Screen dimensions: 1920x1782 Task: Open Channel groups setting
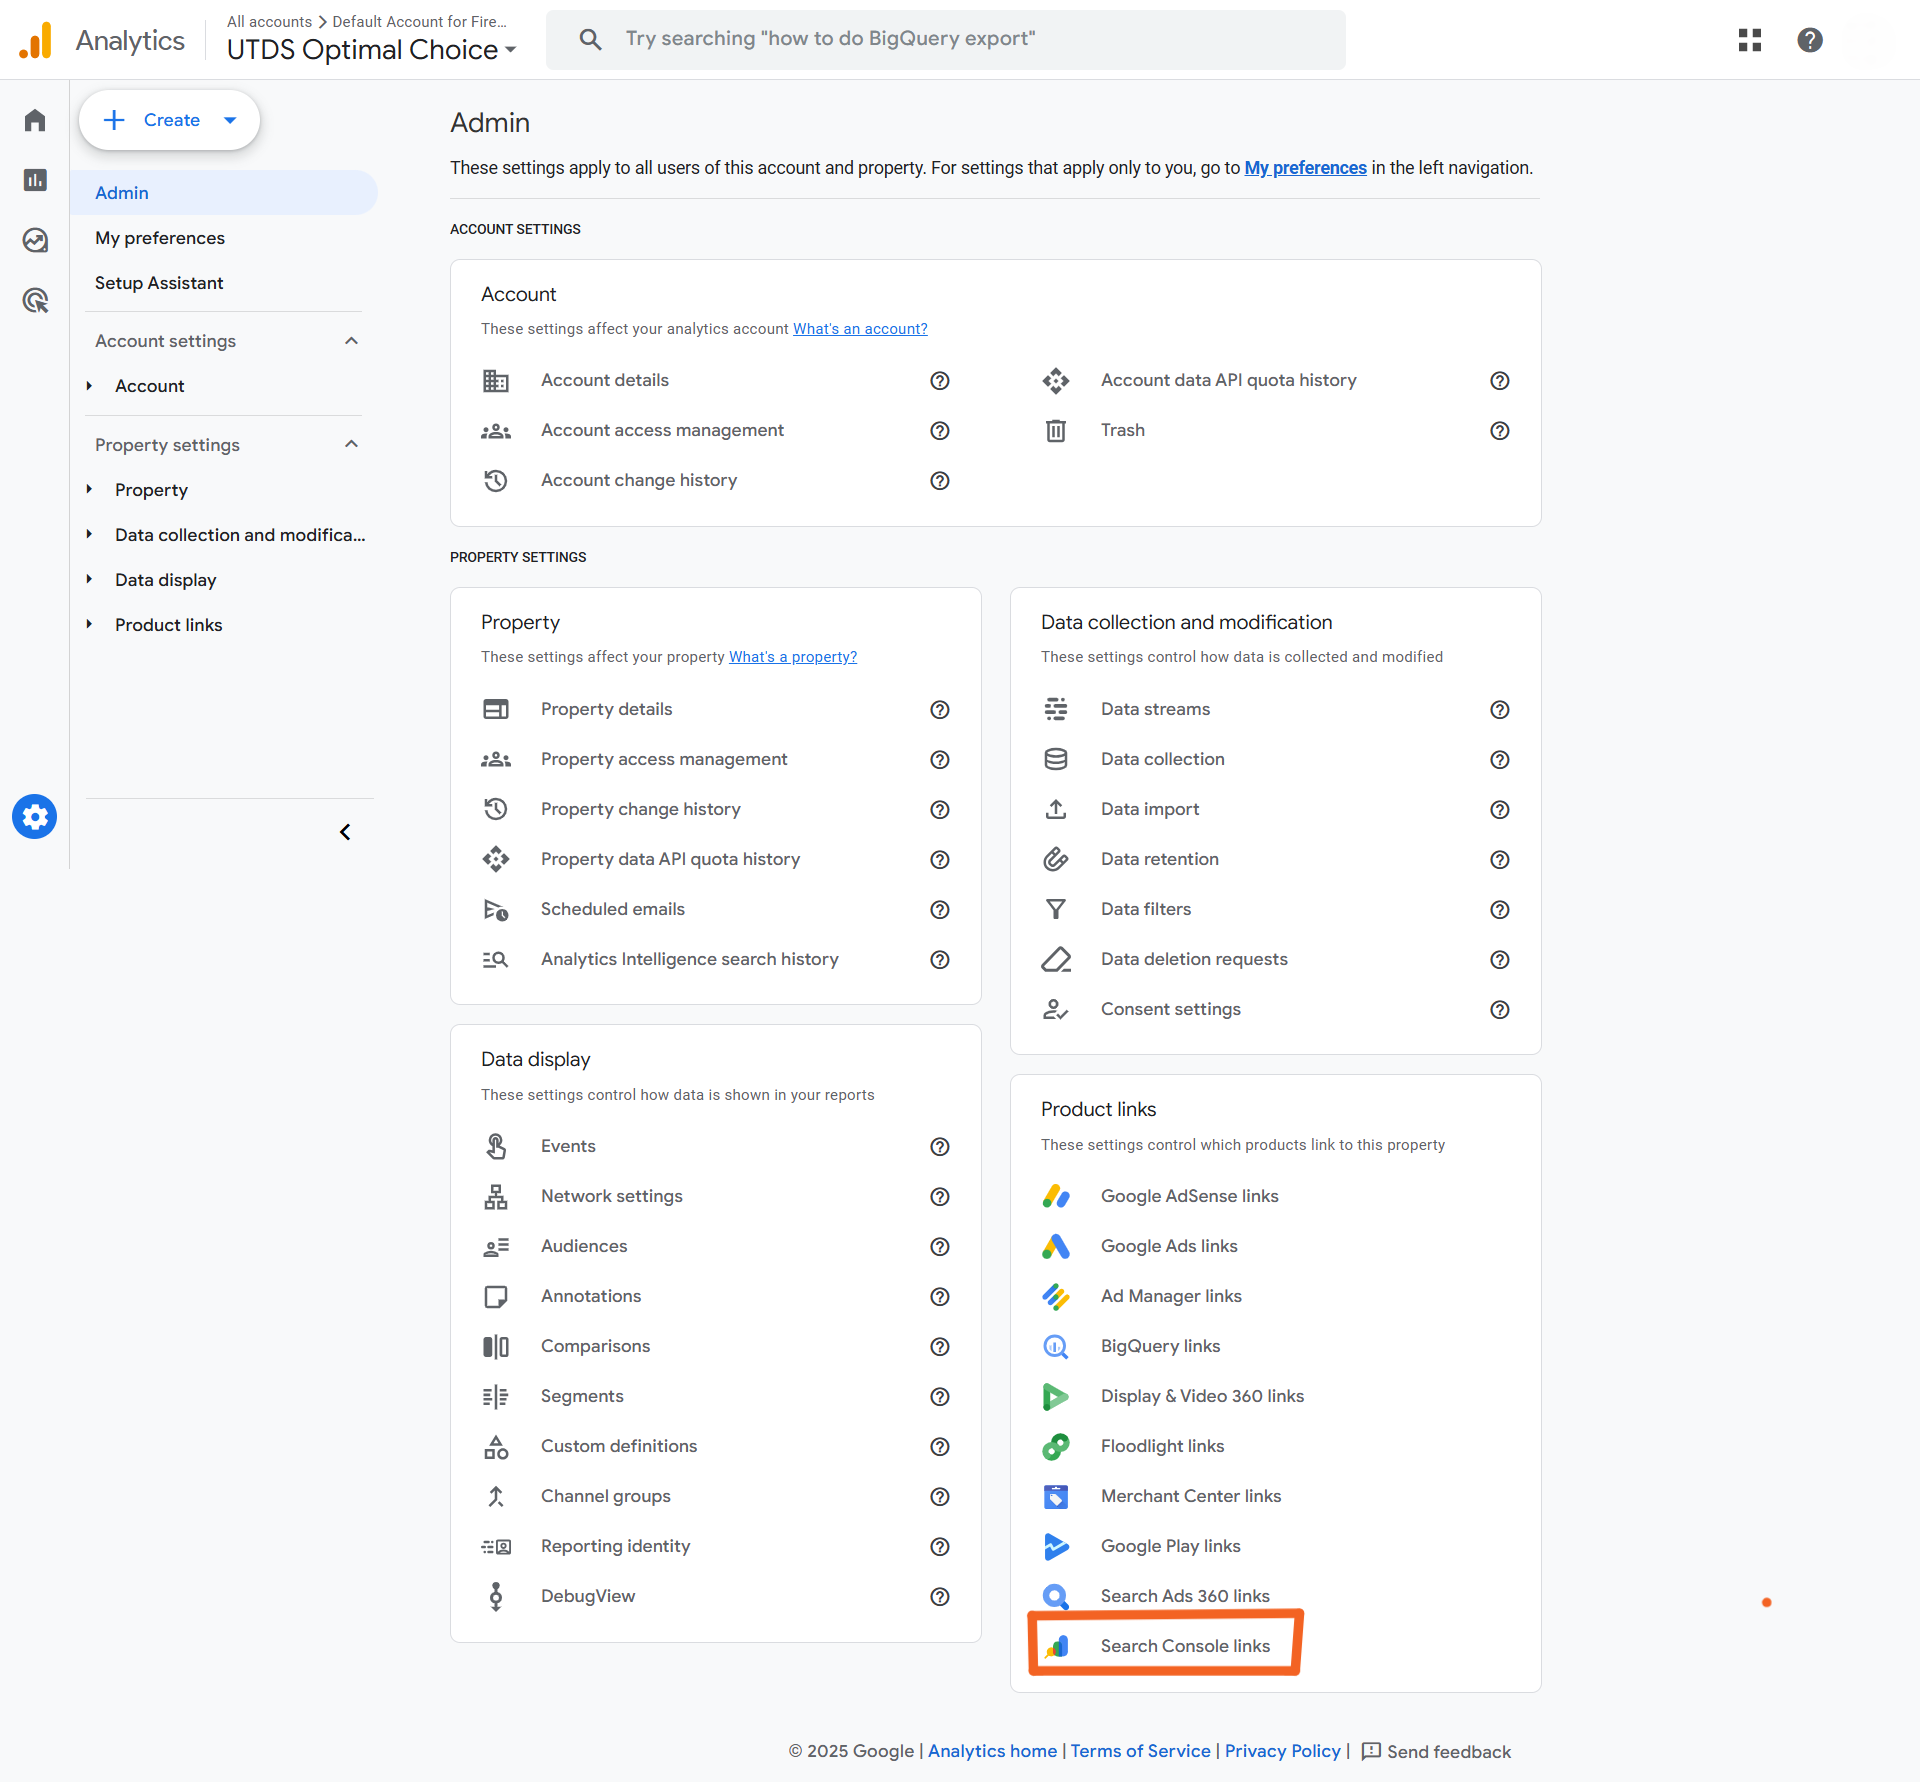606,1496
